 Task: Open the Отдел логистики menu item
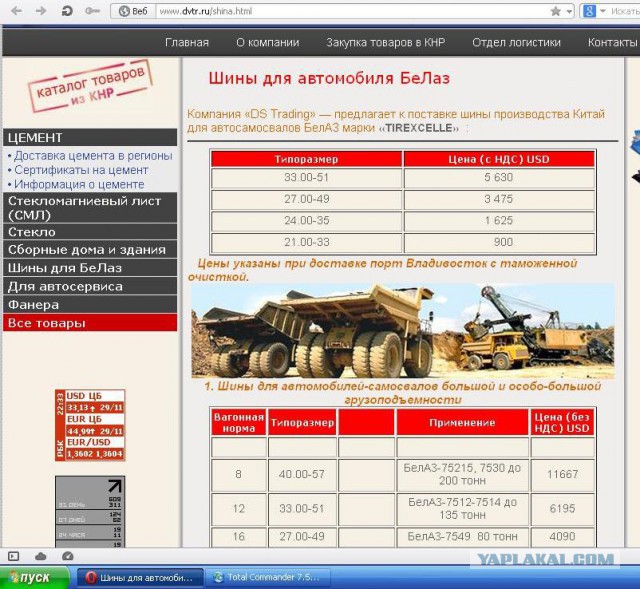click(x=516, y=42)
